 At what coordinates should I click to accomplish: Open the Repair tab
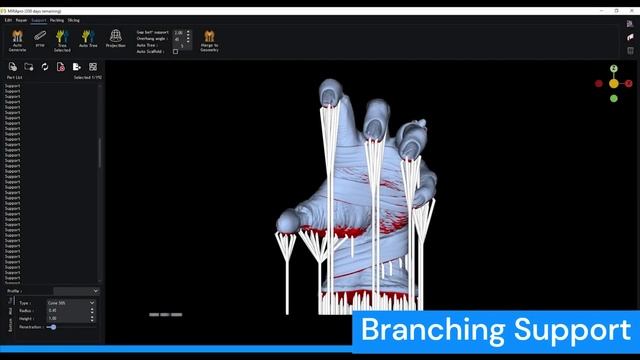[21, 20]
